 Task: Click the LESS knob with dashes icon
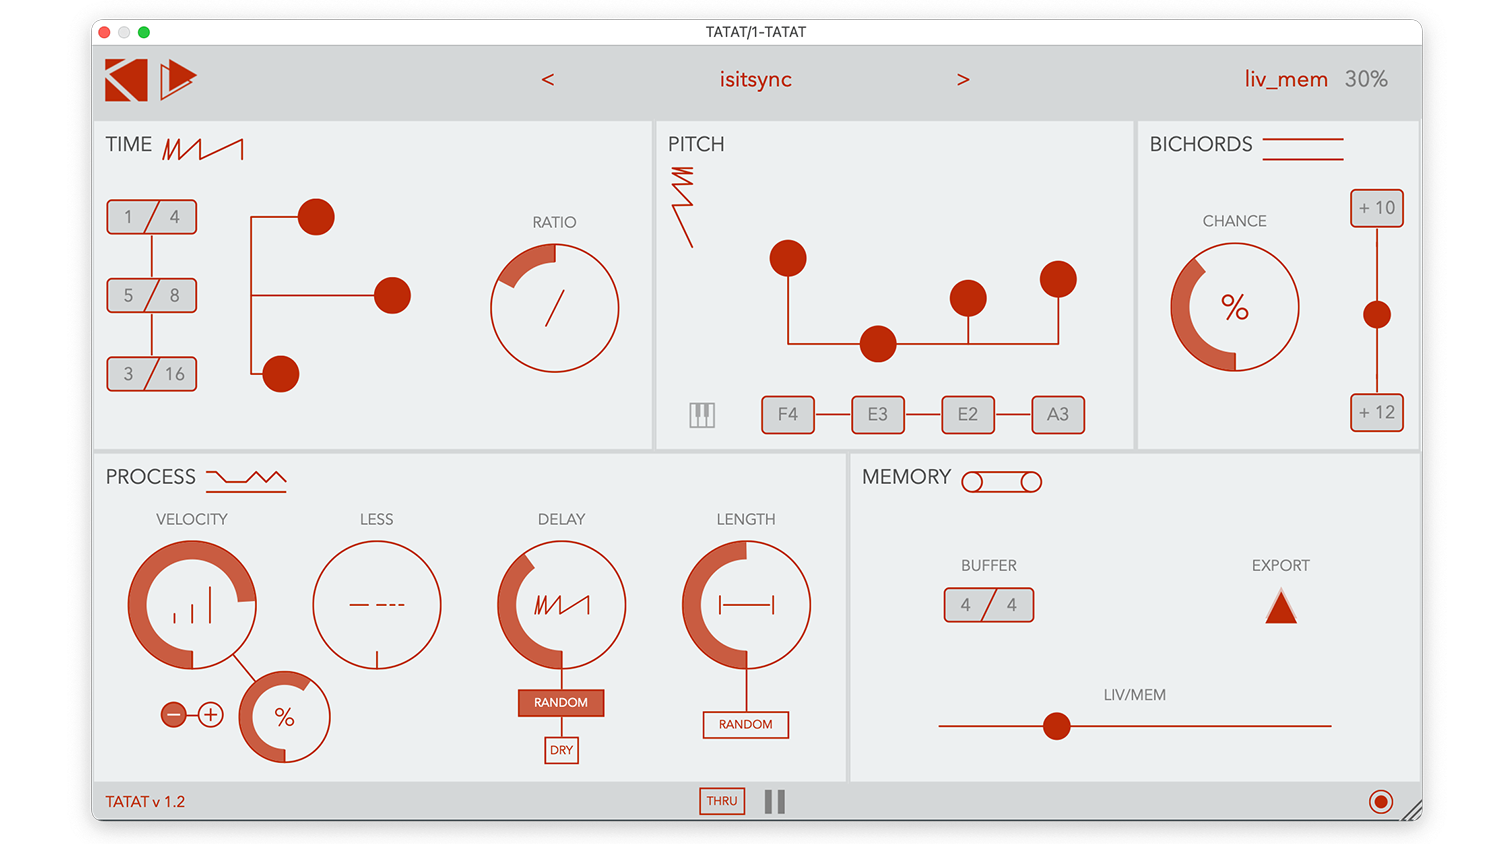point(377,605)
